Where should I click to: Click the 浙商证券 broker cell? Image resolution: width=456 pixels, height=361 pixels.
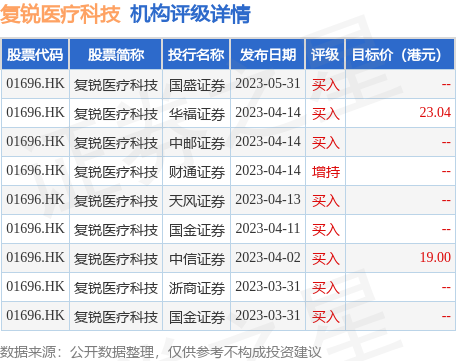pos(197,288)
